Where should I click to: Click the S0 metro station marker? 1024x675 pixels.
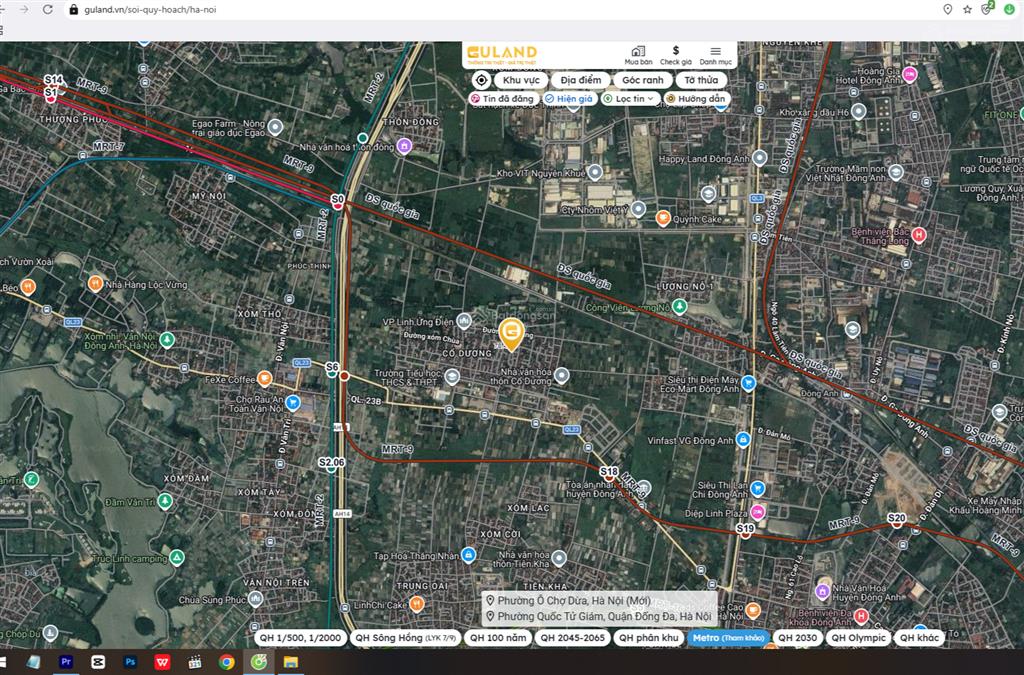coord(337,201)
